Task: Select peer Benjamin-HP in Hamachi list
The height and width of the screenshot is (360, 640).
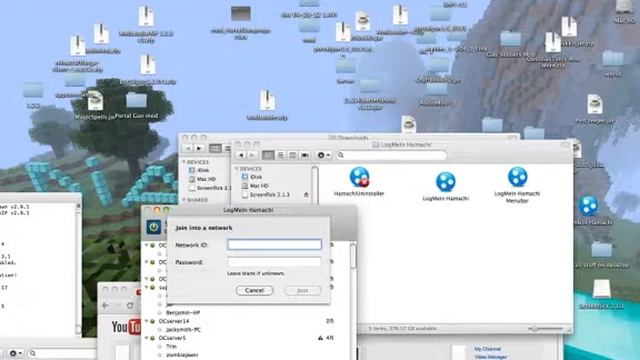Action: (x=182, y=313)
